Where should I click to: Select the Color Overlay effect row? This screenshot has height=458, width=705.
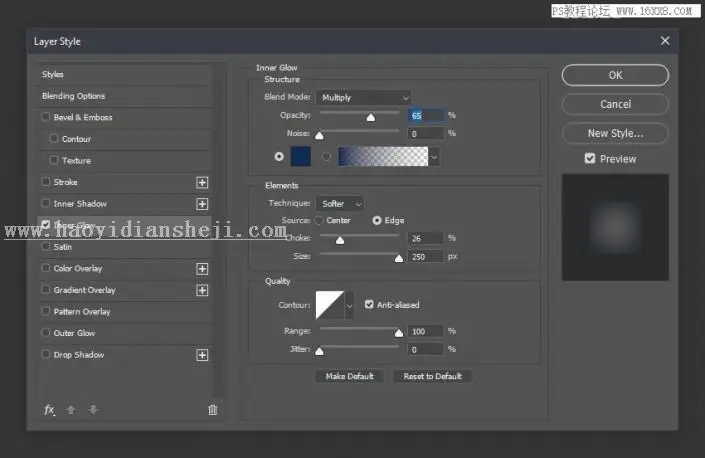pyautogui.click(x=125, y=268)
